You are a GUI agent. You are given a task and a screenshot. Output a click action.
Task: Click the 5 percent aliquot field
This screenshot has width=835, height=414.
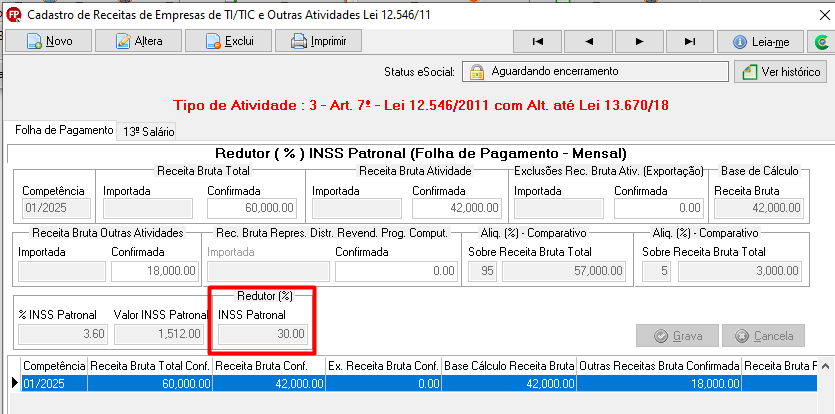(657, 271)
